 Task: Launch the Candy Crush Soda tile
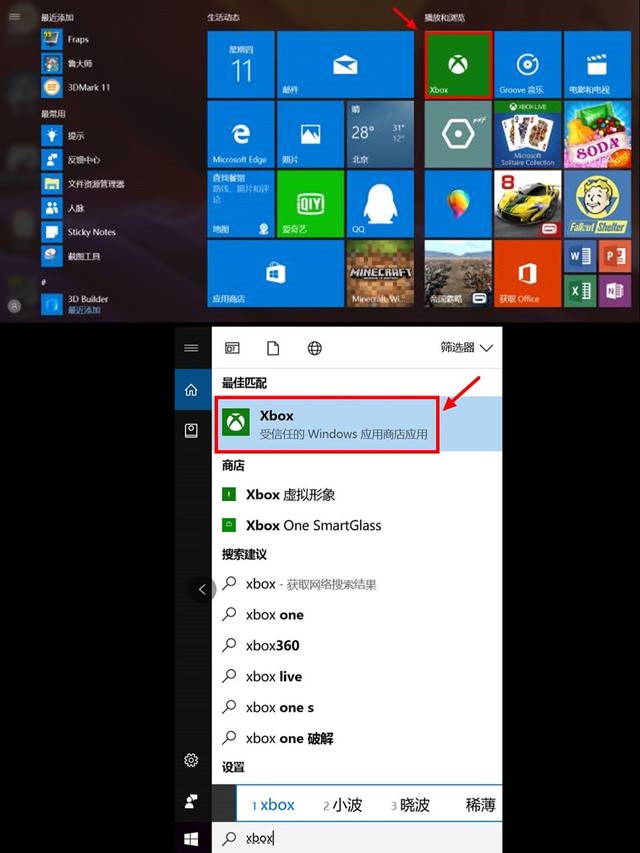coord(597,134)
